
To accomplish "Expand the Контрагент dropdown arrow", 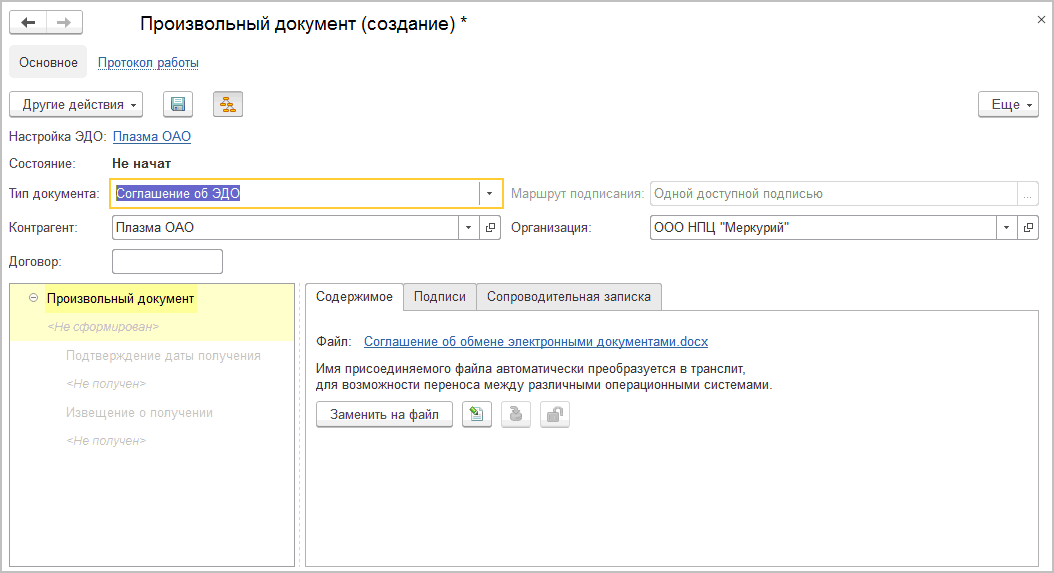I will tap(469, 228).
